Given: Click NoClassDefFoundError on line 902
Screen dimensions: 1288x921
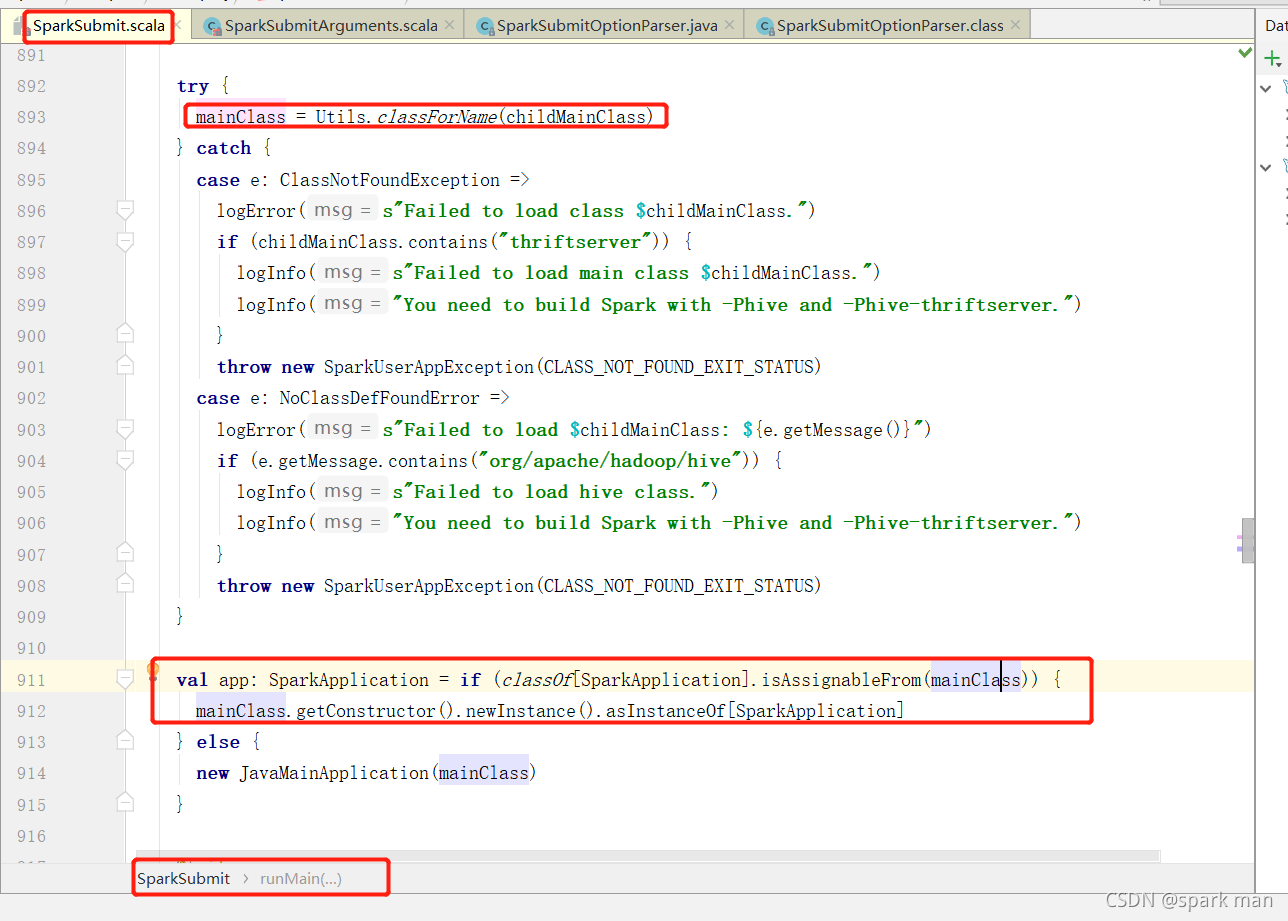Looking at the screenshot, I should pos(380,398).
